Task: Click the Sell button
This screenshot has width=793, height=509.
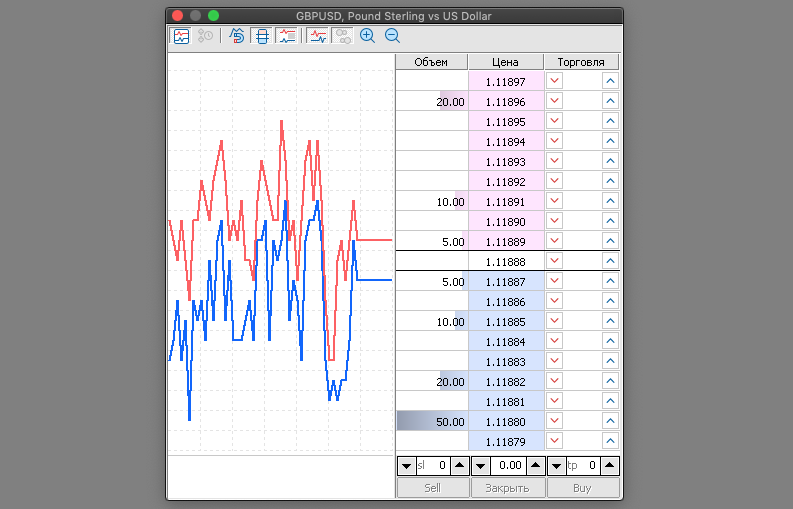Action: [x=433, y=488]
